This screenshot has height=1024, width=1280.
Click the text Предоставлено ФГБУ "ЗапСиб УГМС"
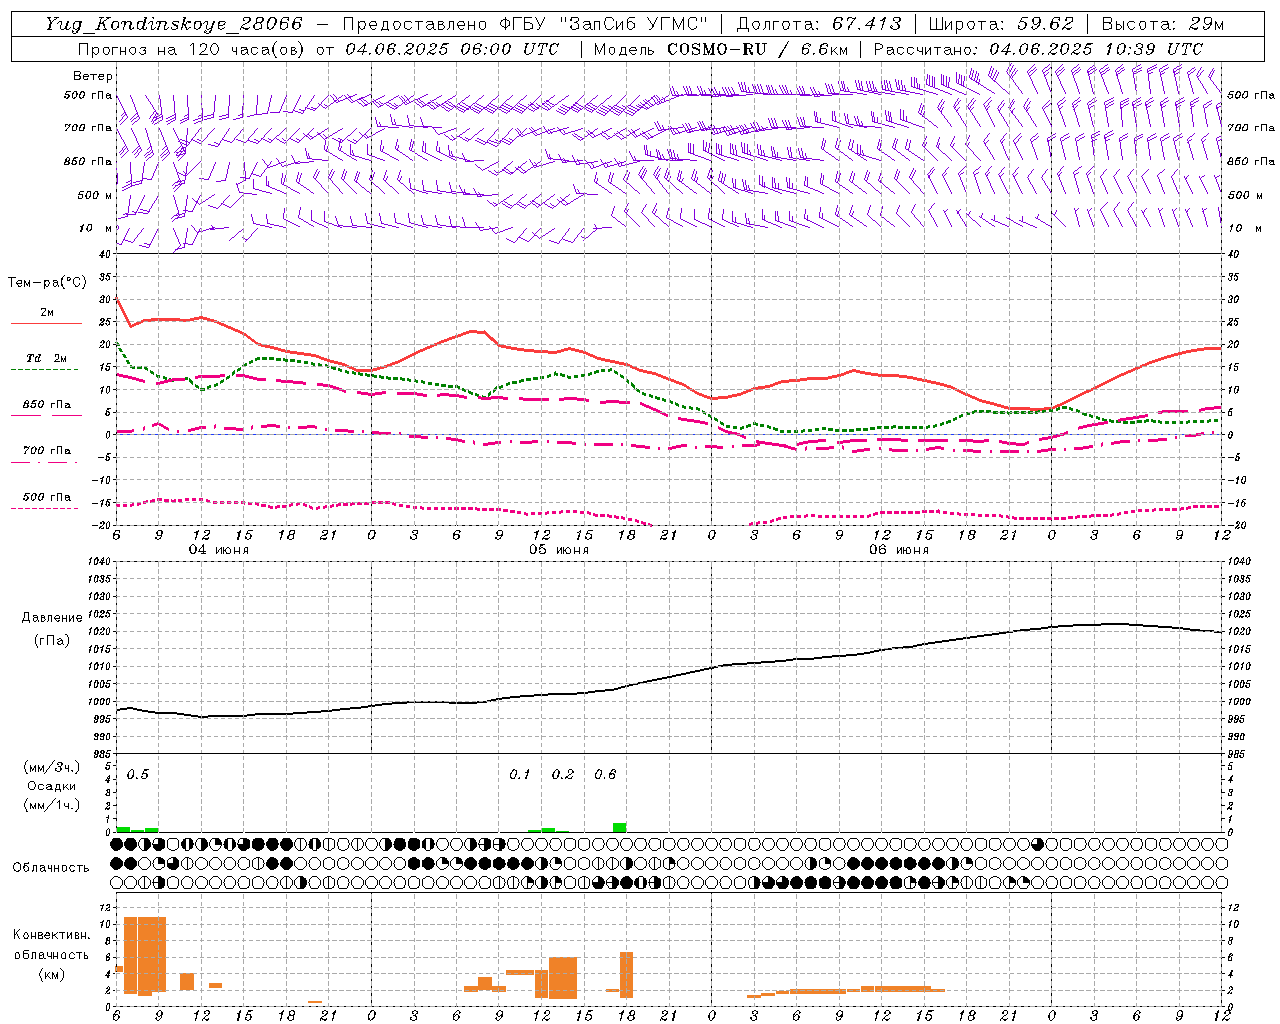tap(526, 24)
